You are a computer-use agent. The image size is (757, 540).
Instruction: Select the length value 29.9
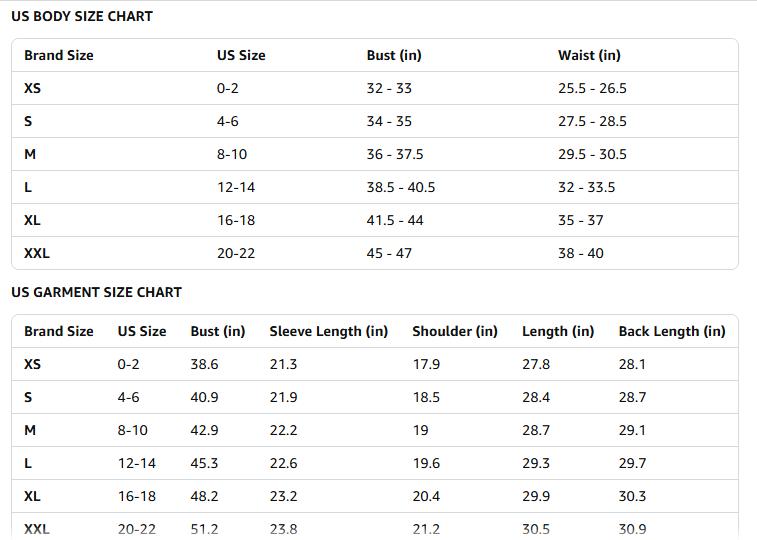pos(535,496)
